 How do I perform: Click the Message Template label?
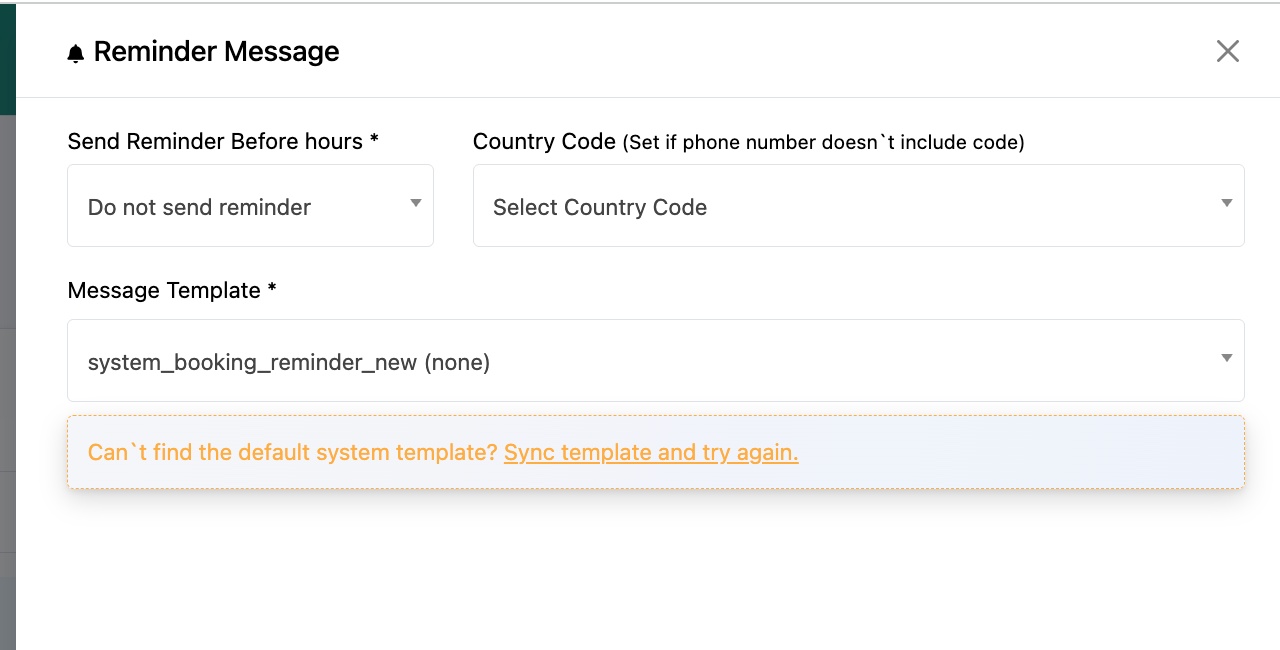click(x=172, y=290)
